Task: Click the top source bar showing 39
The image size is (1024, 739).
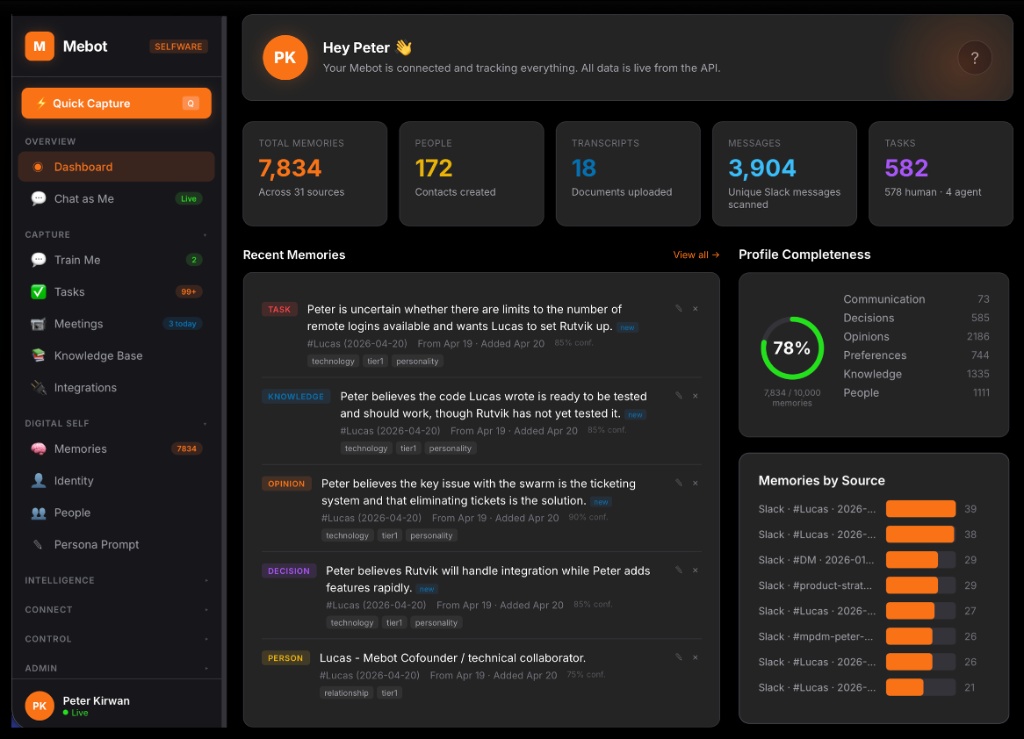Action: pos(921,509)
